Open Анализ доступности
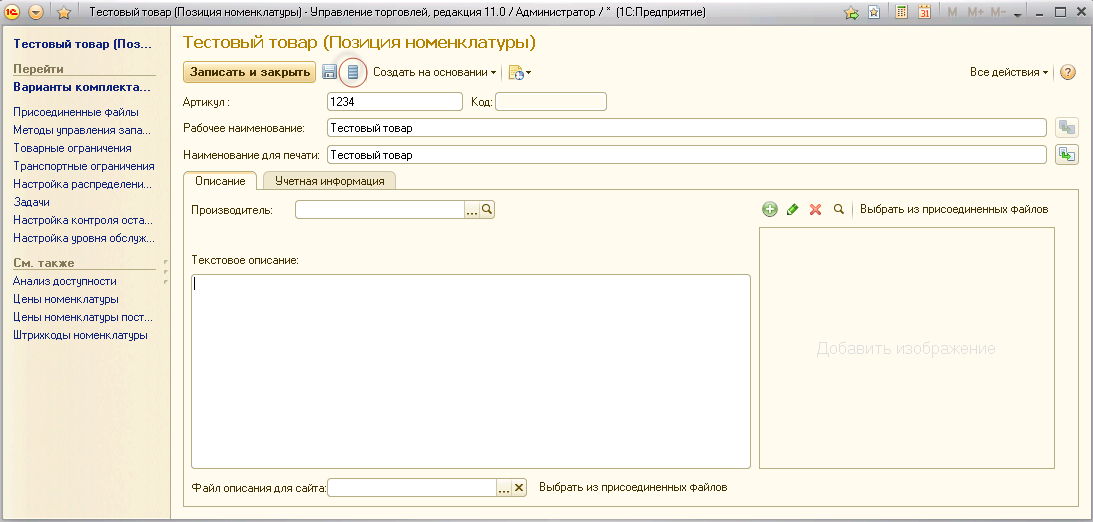1093x522 pixels. pos(65,282)
